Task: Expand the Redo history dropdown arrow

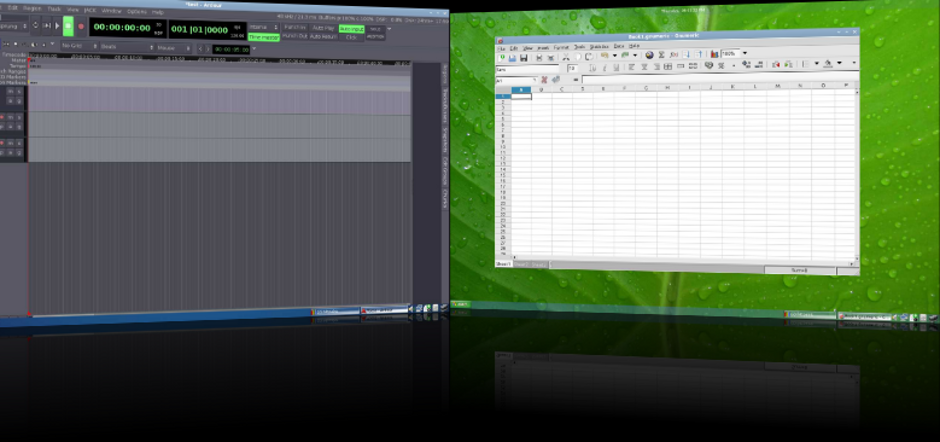Action: [635, 55]
